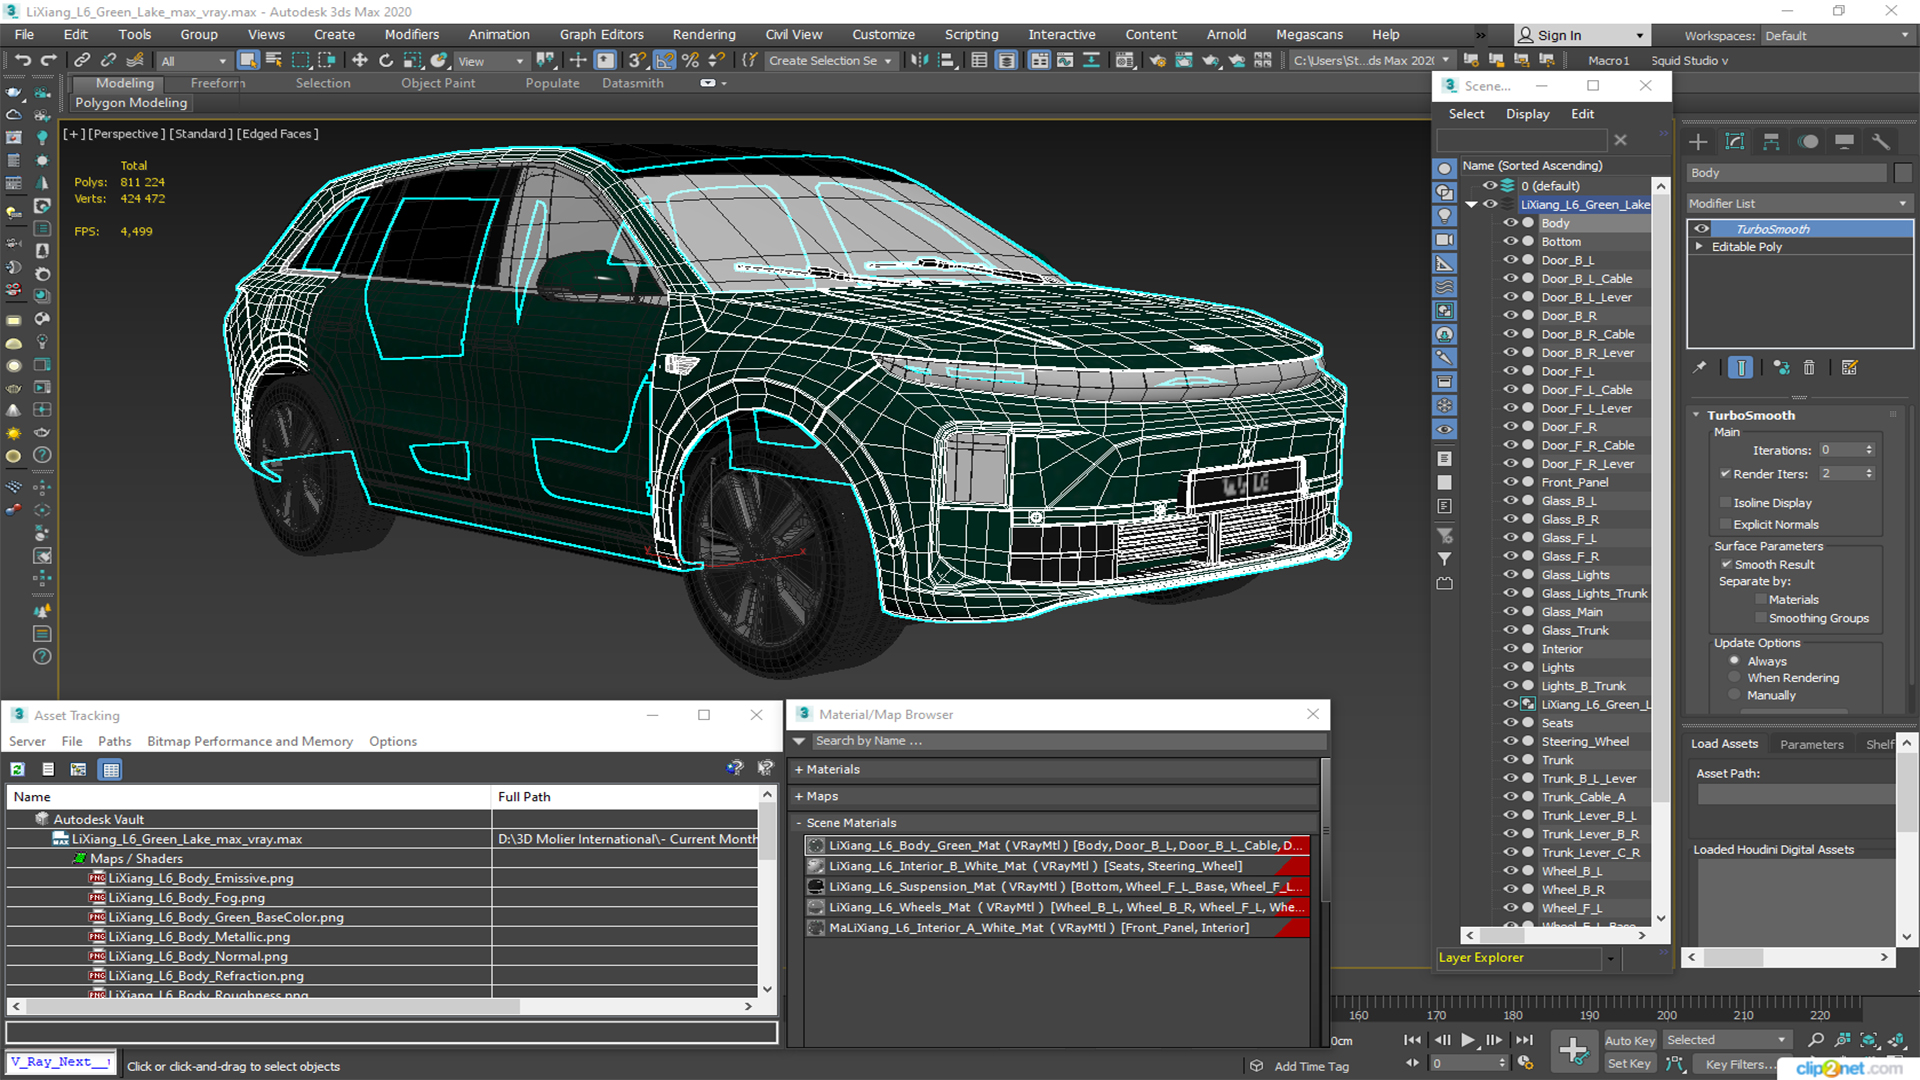Click the Refresh icon in Asset Tracking
This screenshot has height=1080, width=1920.
coord(18,769)
